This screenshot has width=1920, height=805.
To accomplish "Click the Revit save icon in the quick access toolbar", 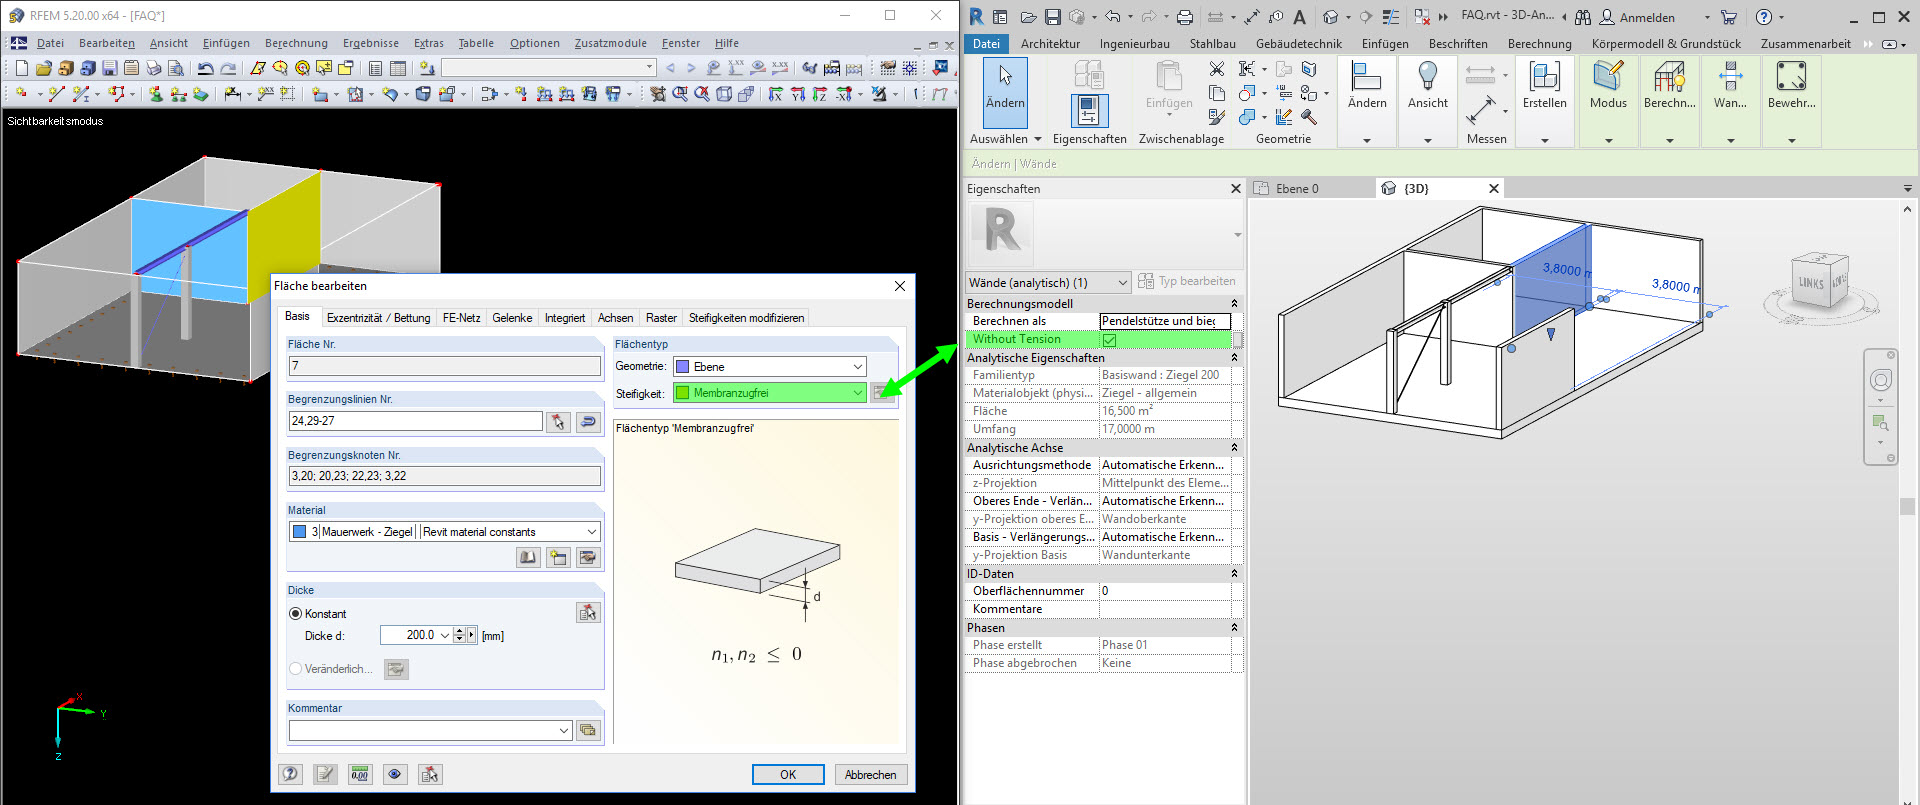I will point(1053,17).
